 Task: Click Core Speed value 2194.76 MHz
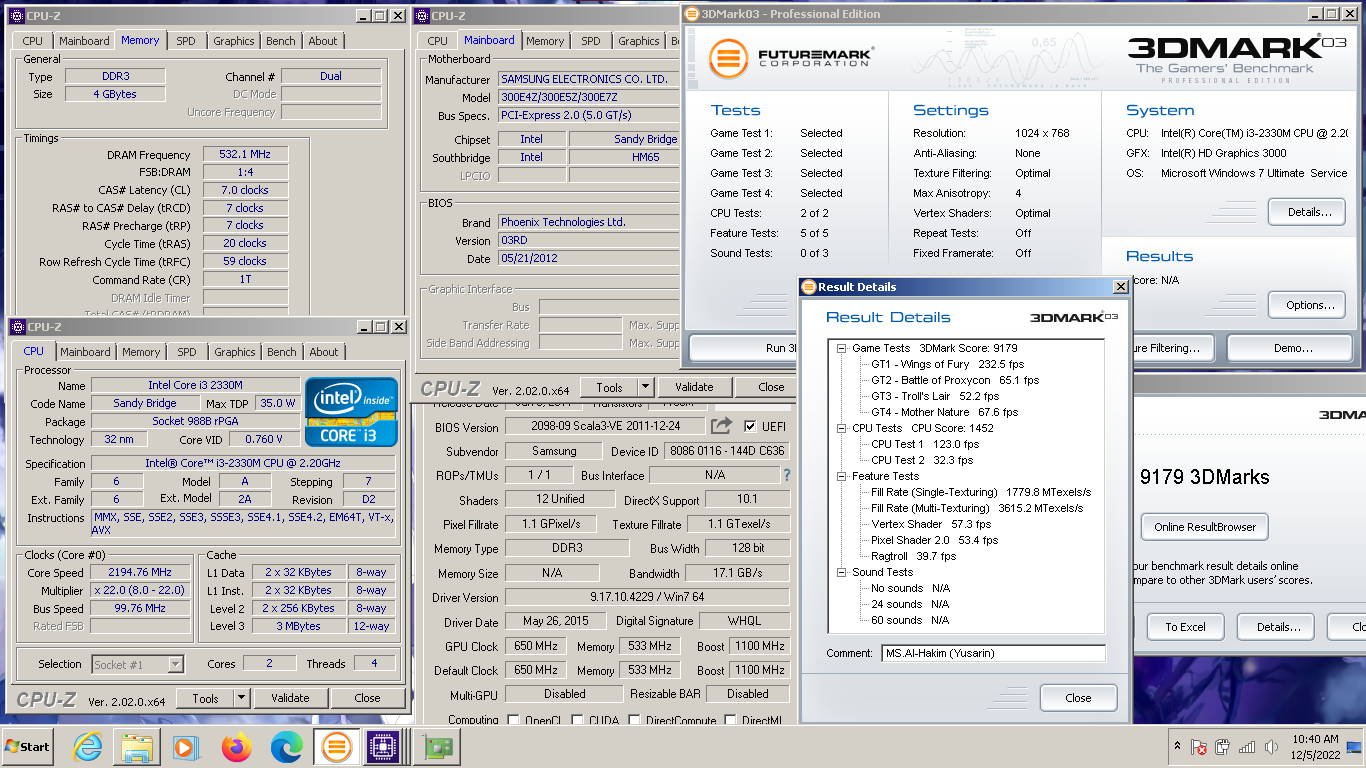(x=140, y=573)
